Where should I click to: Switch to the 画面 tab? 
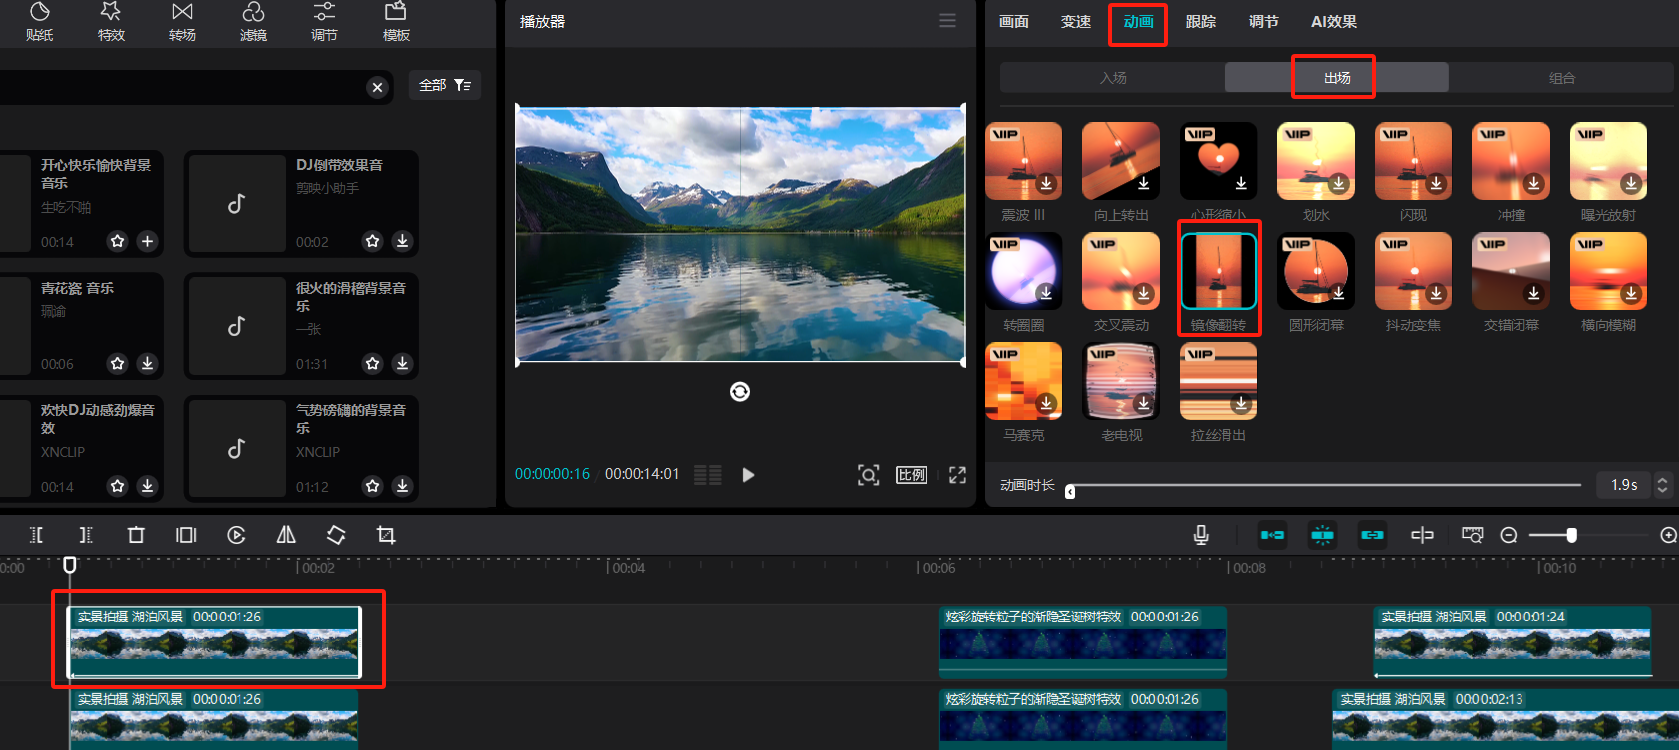(x=1014, y=22)
